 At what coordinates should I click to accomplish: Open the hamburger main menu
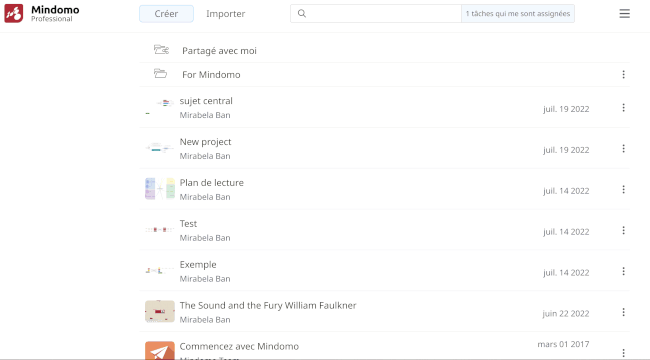[x=625, y=14]
